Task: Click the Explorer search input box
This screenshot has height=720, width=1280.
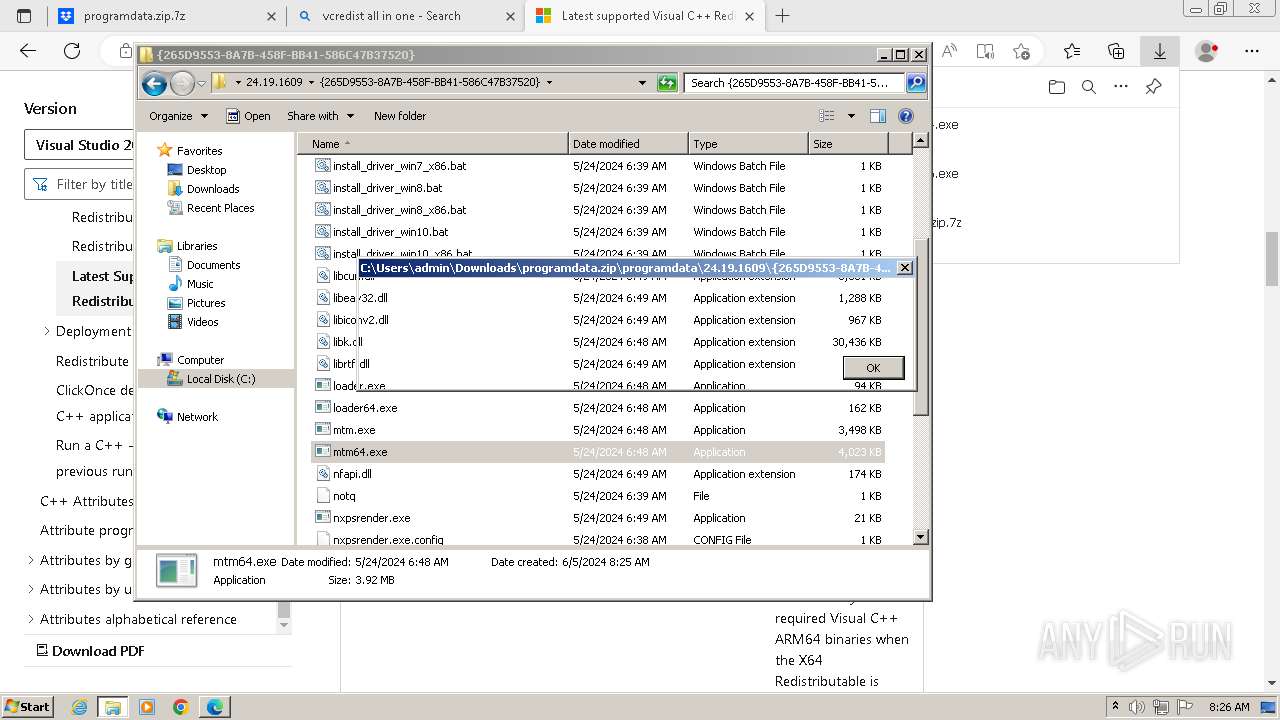Action: [x=795, y=83]
